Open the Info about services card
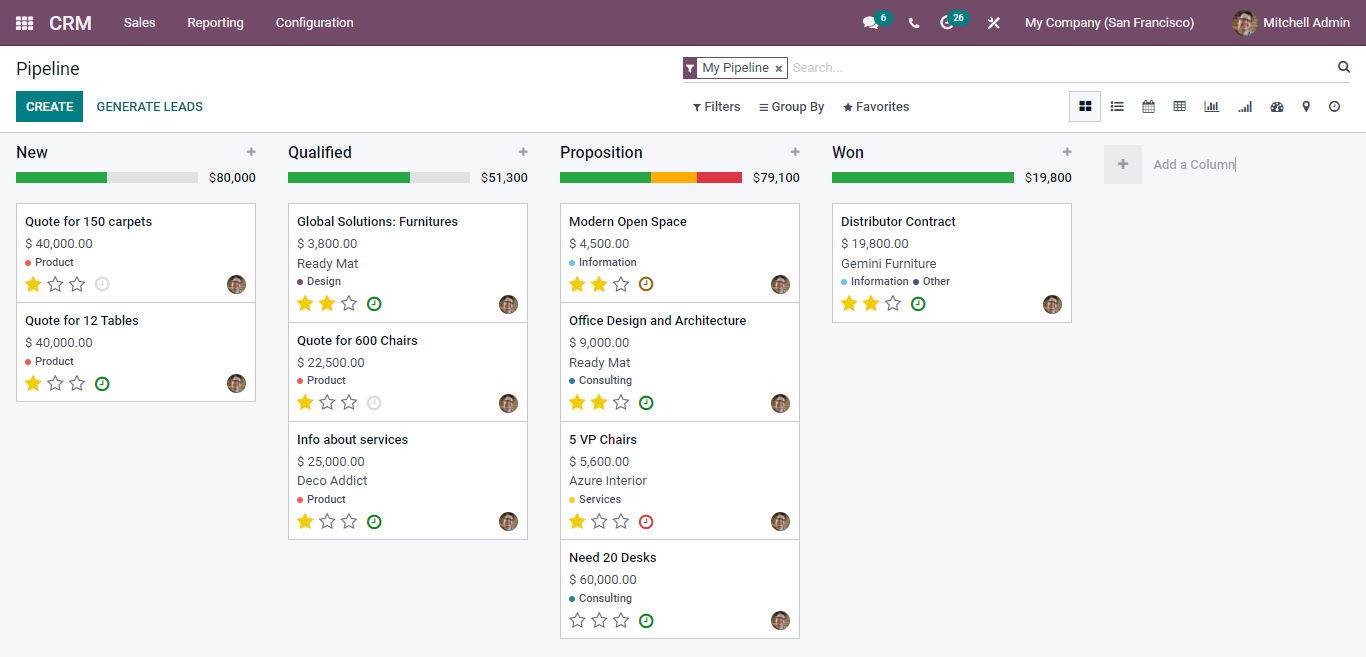1366x657 pixels. tap(408, 481)
